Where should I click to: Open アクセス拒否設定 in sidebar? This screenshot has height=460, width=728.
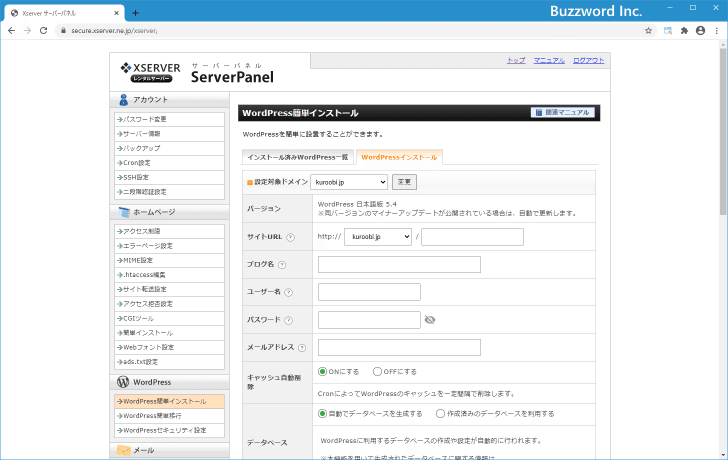169,304
